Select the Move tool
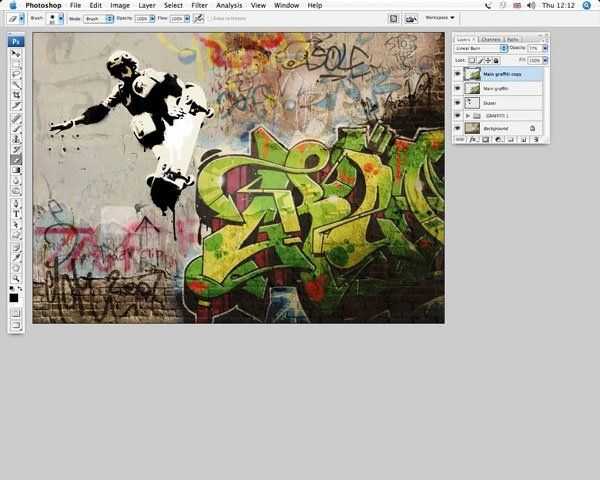 (16, 55)
